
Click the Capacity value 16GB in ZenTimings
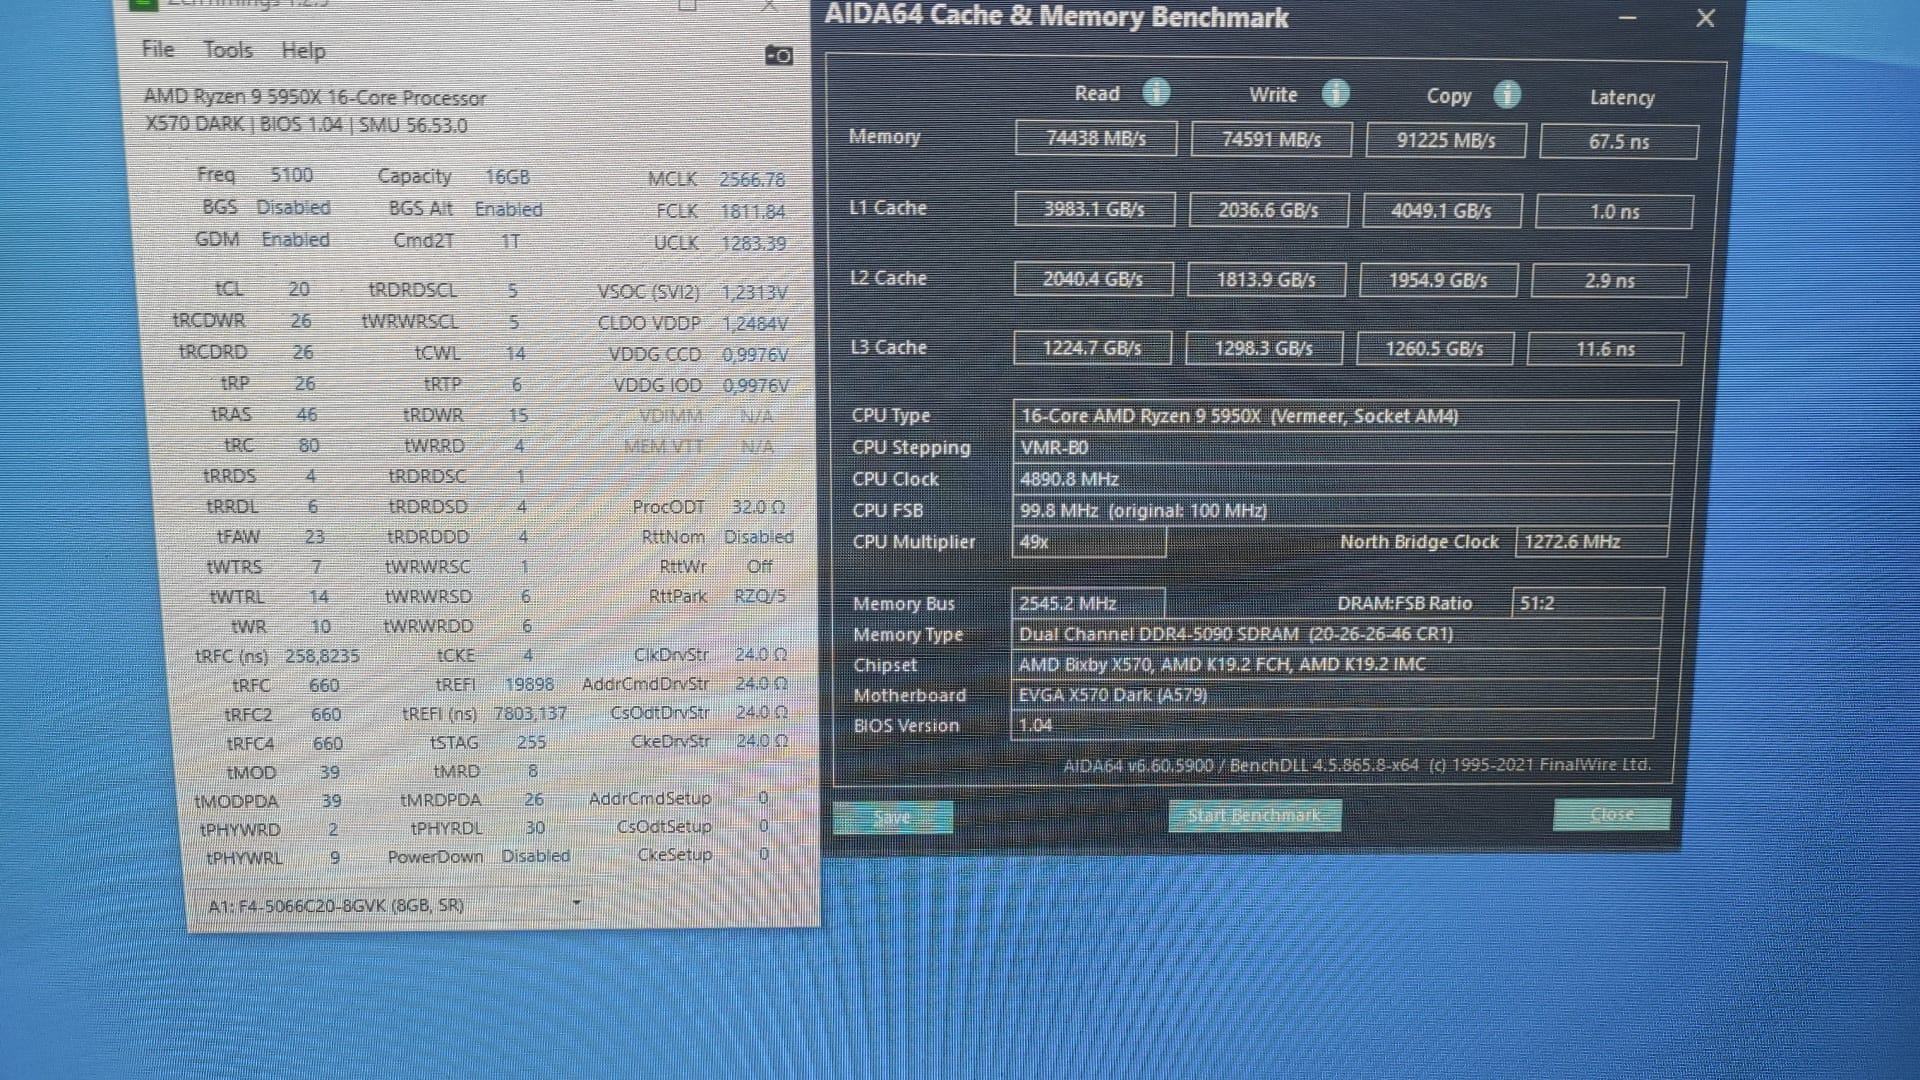(507, 177)
